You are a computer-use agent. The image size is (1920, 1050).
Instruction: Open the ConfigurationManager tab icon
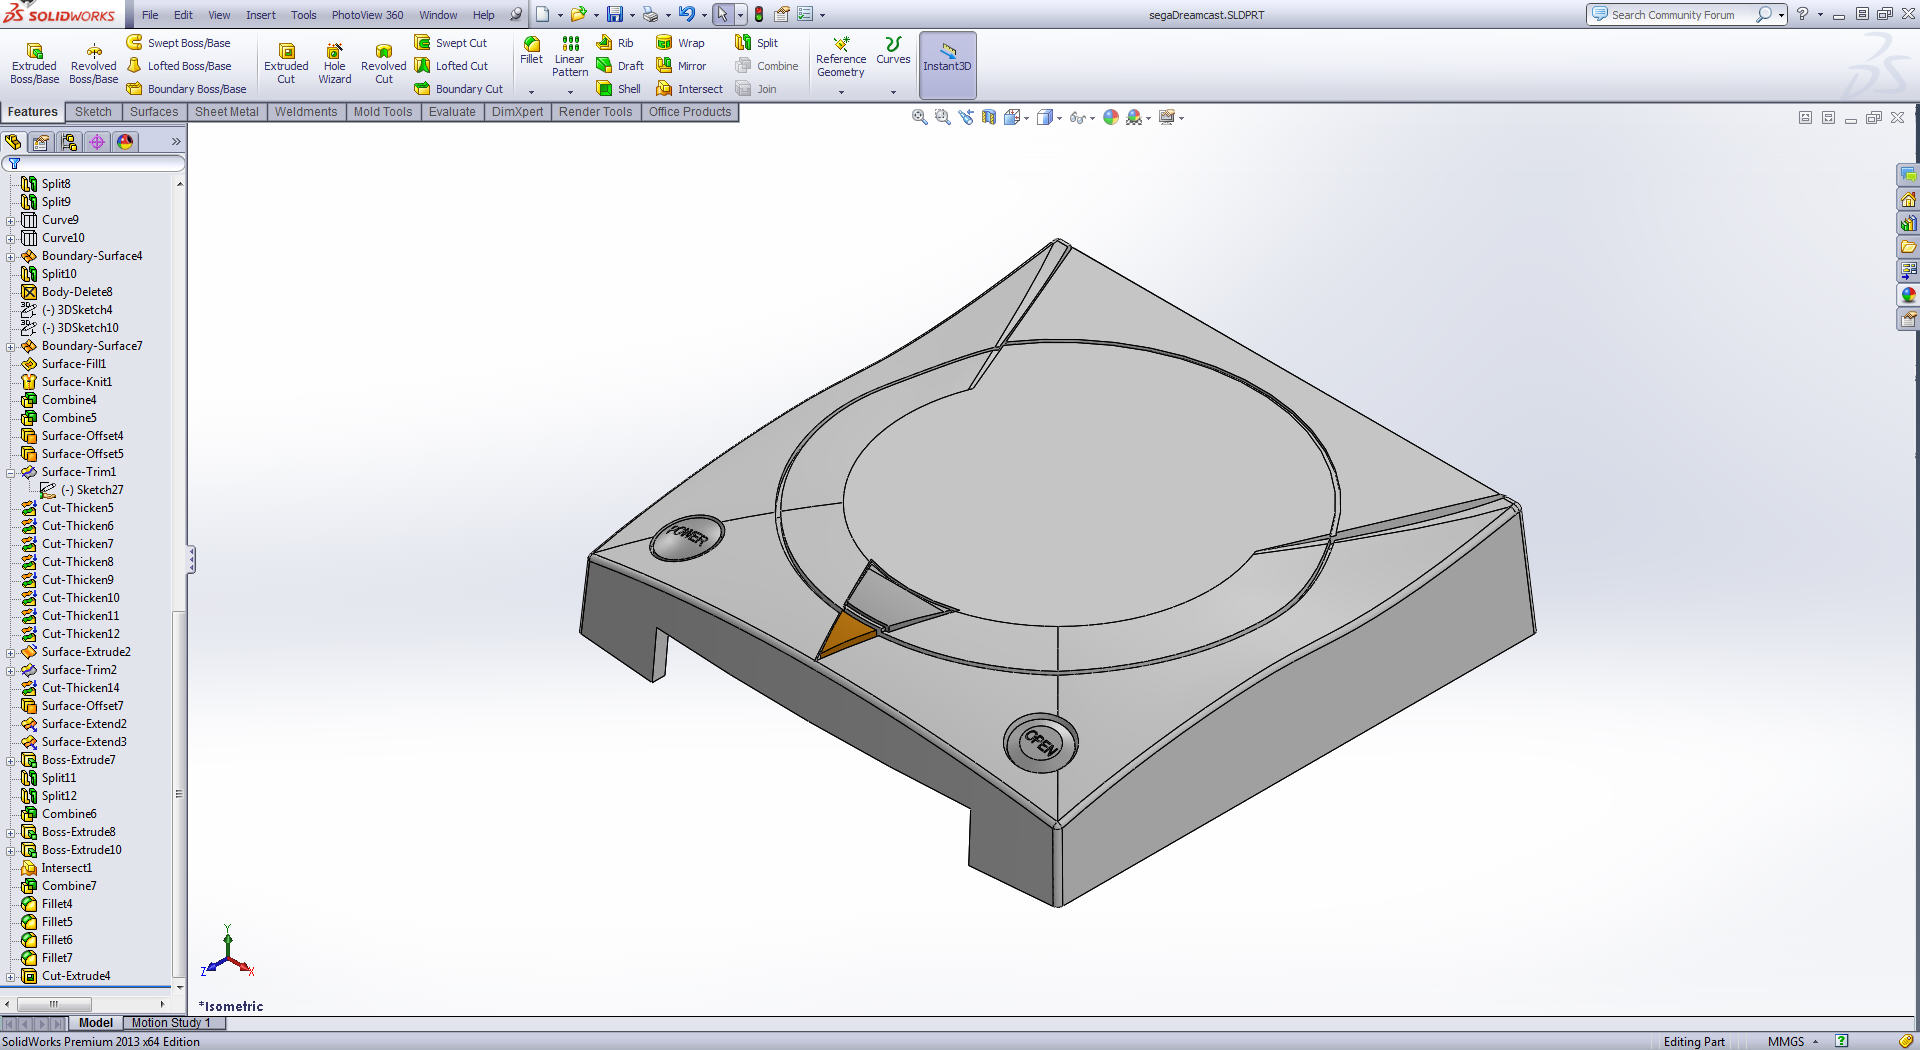pyautogui.click(x=69, y=142)
